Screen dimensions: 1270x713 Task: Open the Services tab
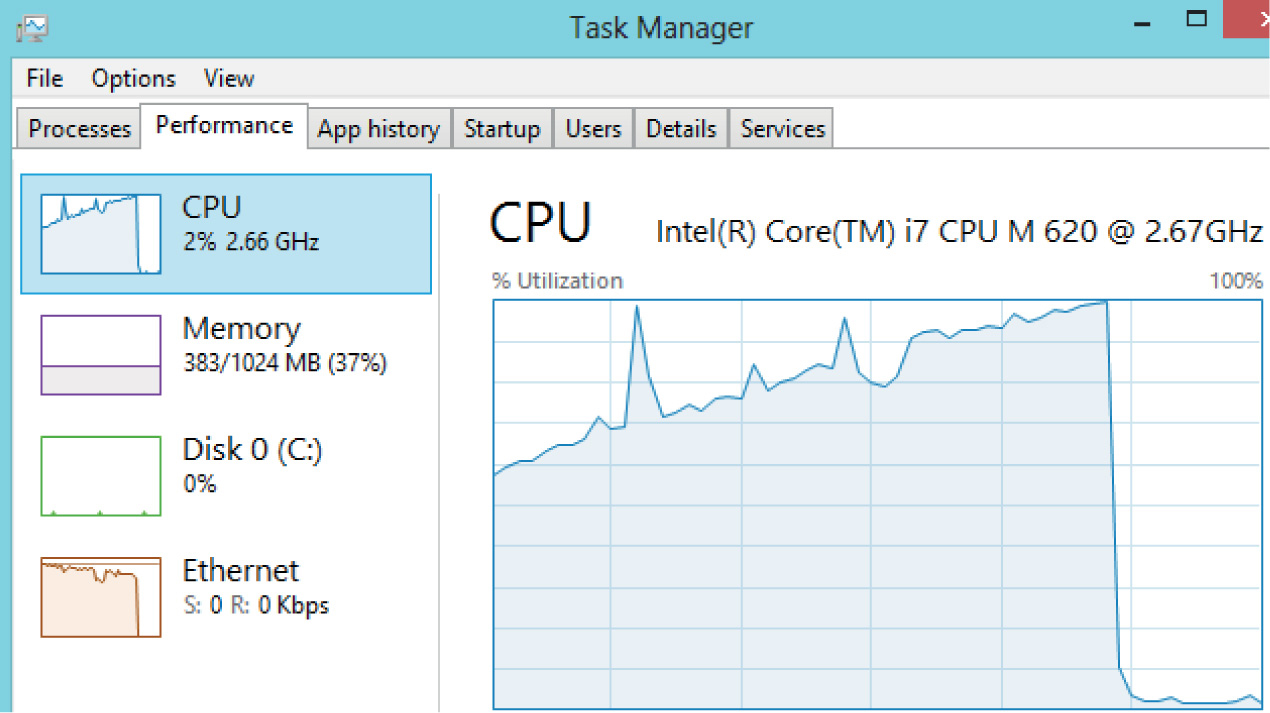782,129
